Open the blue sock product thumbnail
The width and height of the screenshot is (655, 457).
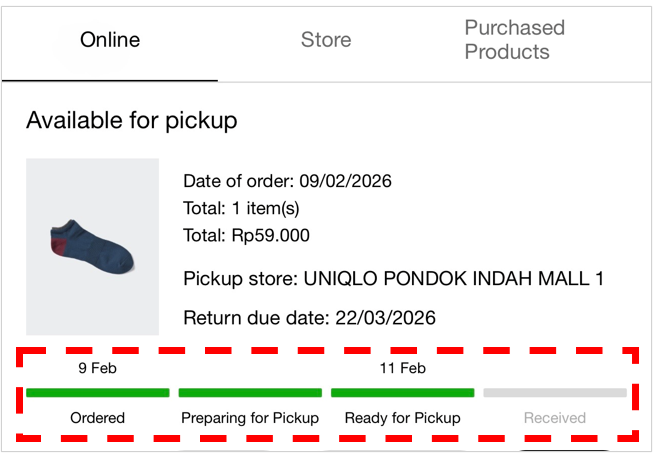click(92, 246)
